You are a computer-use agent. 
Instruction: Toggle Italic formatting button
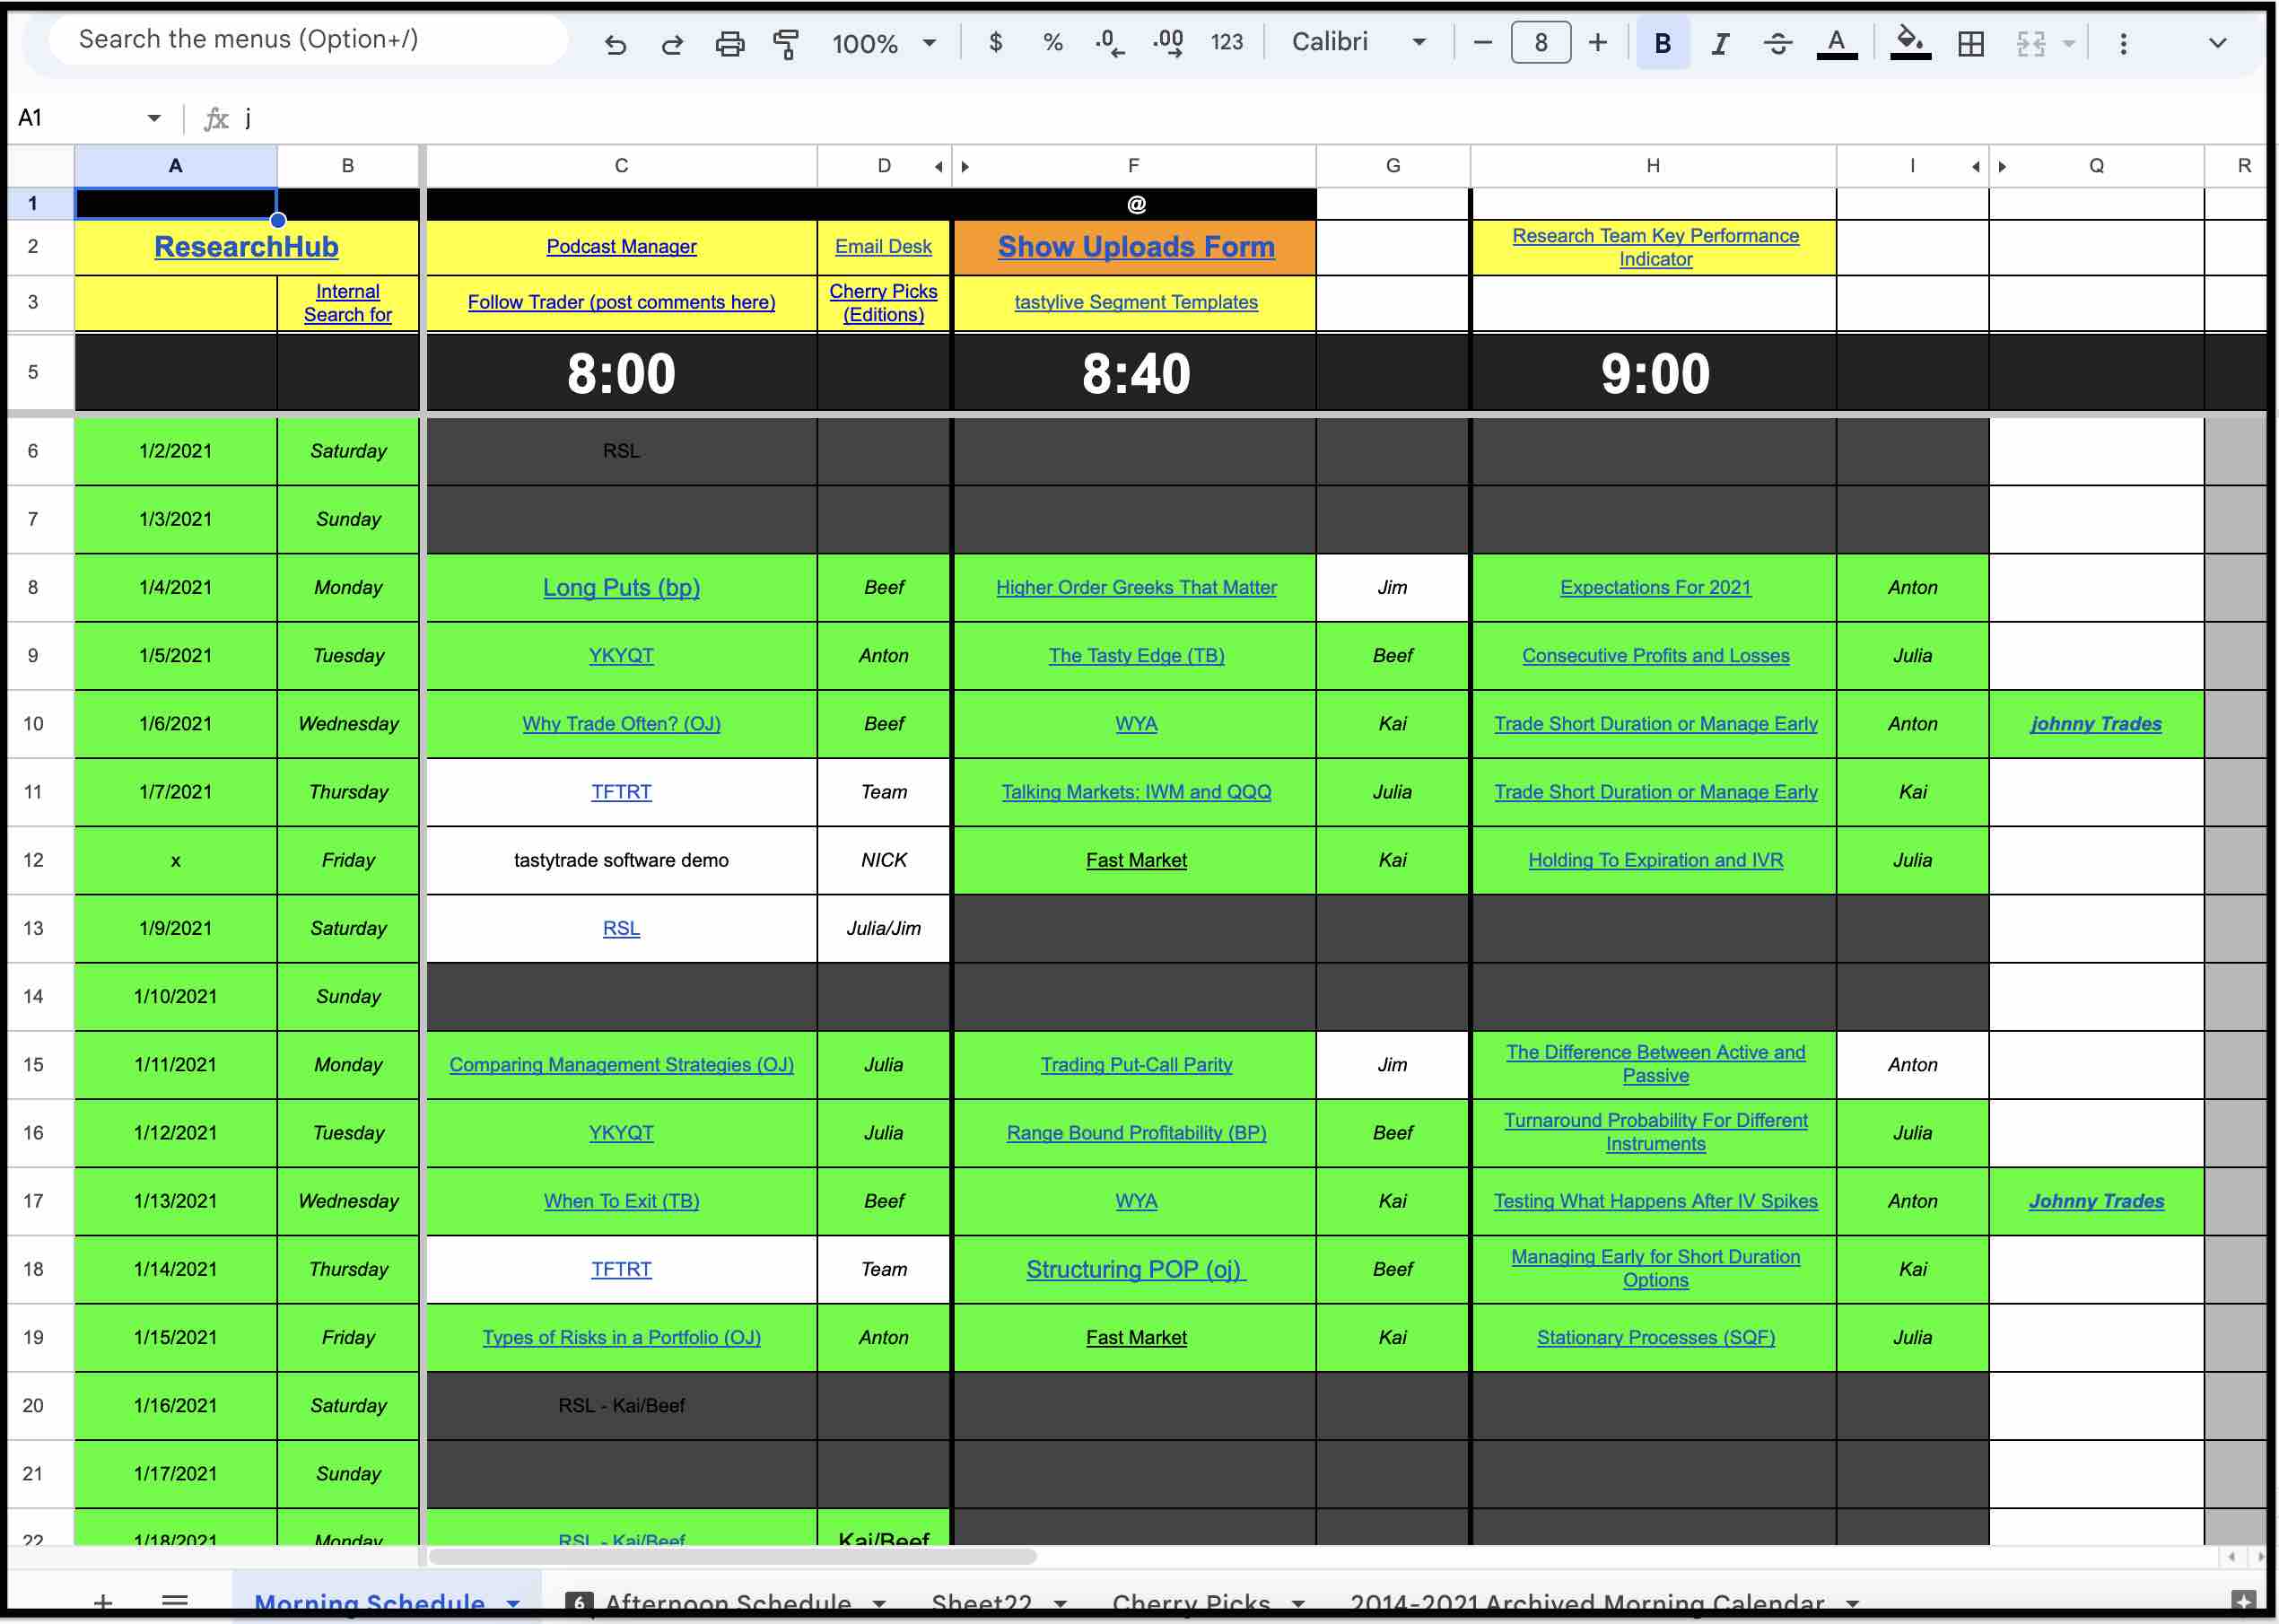[1719, 44]
